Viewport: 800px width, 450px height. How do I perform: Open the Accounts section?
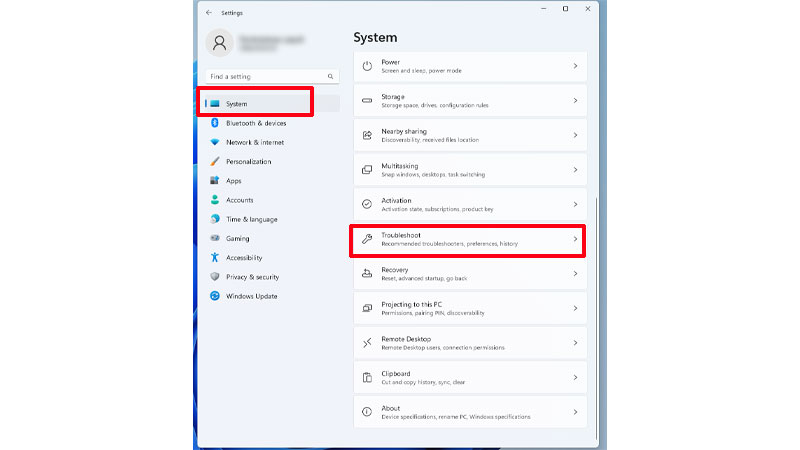[272, 200]
